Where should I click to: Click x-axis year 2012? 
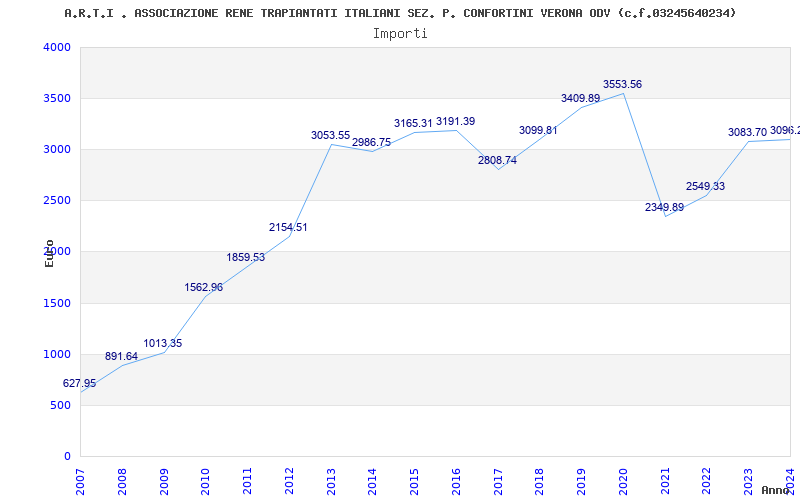coord(289,482)
